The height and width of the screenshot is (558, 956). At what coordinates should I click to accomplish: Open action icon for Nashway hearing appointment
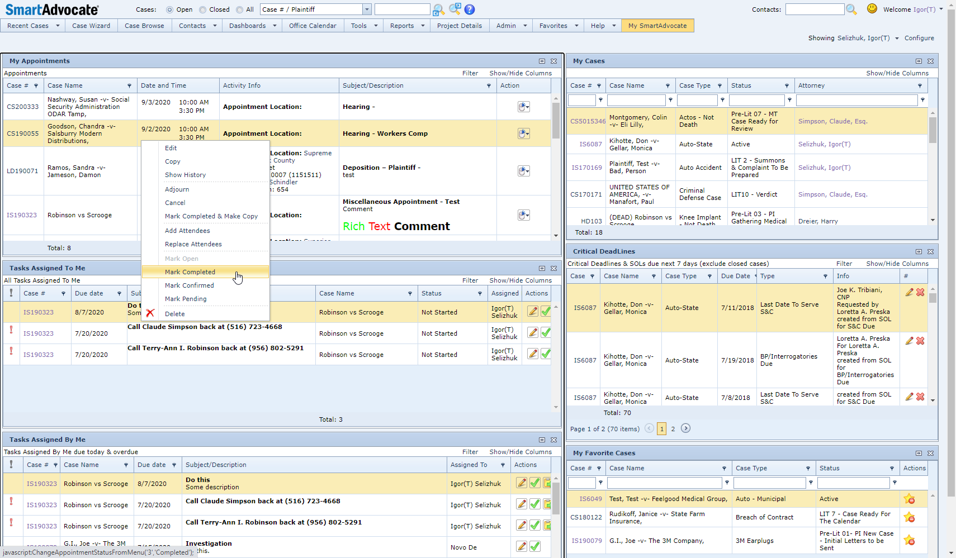click(x=523, y=107)
